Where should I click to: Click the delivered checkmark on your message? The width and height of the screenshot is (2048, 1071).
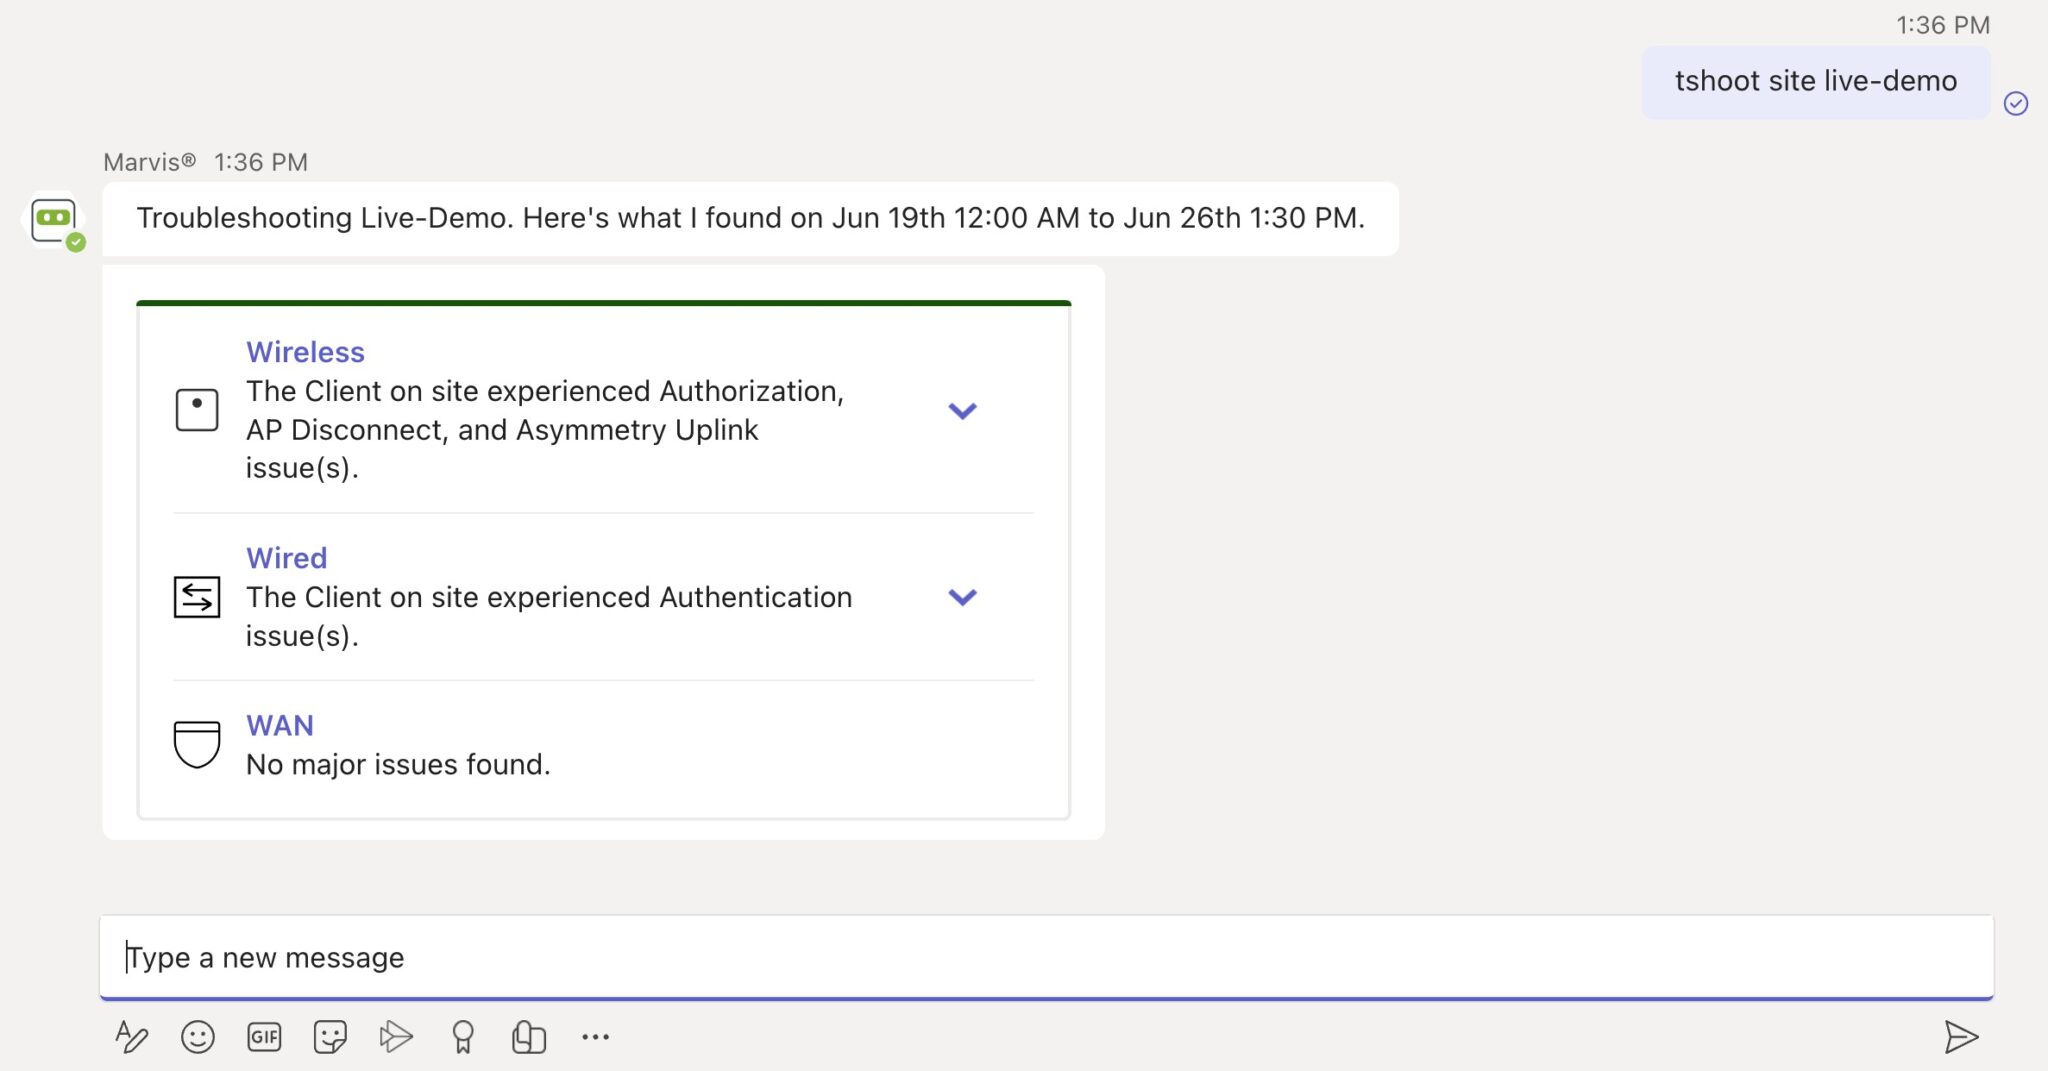[x=2018, y=103]
